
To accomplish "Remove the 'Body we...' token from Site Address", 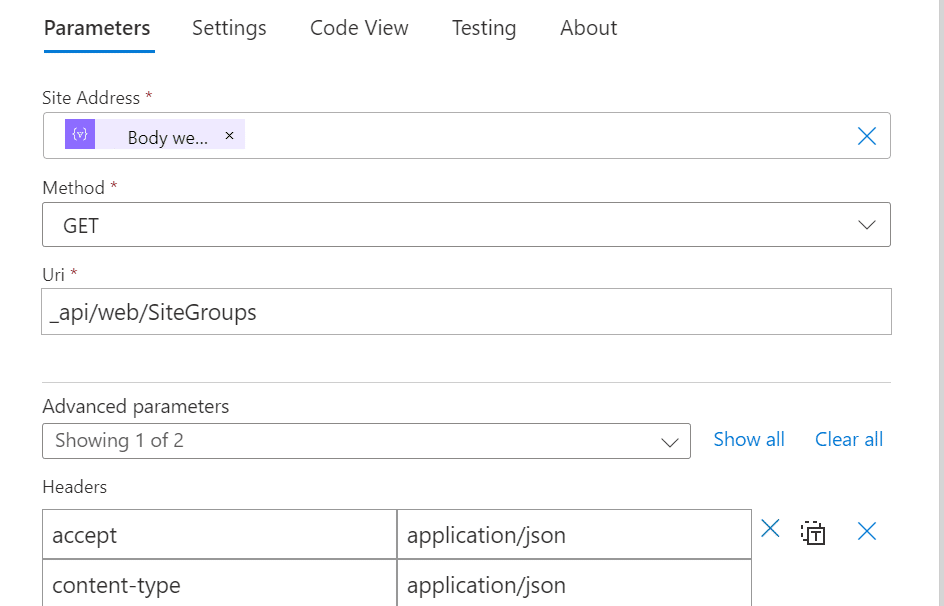I will click(x=229, y=135).
